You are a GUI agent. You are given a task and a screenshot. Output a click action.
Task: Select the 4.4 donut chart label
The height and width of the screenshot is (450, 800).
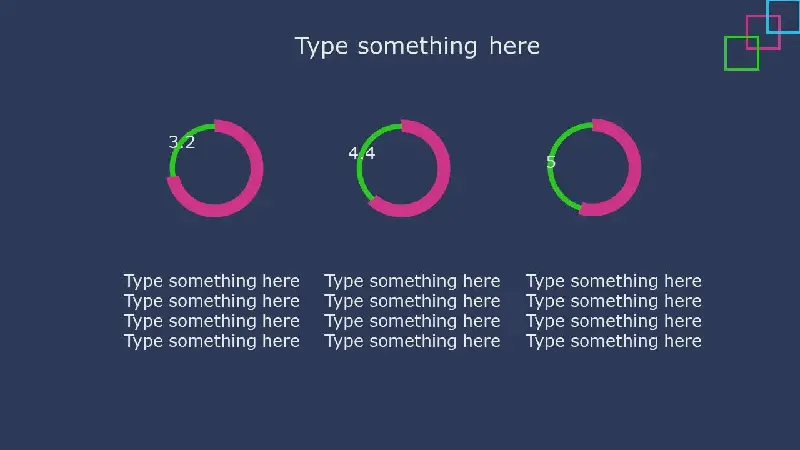click(361, 153)
